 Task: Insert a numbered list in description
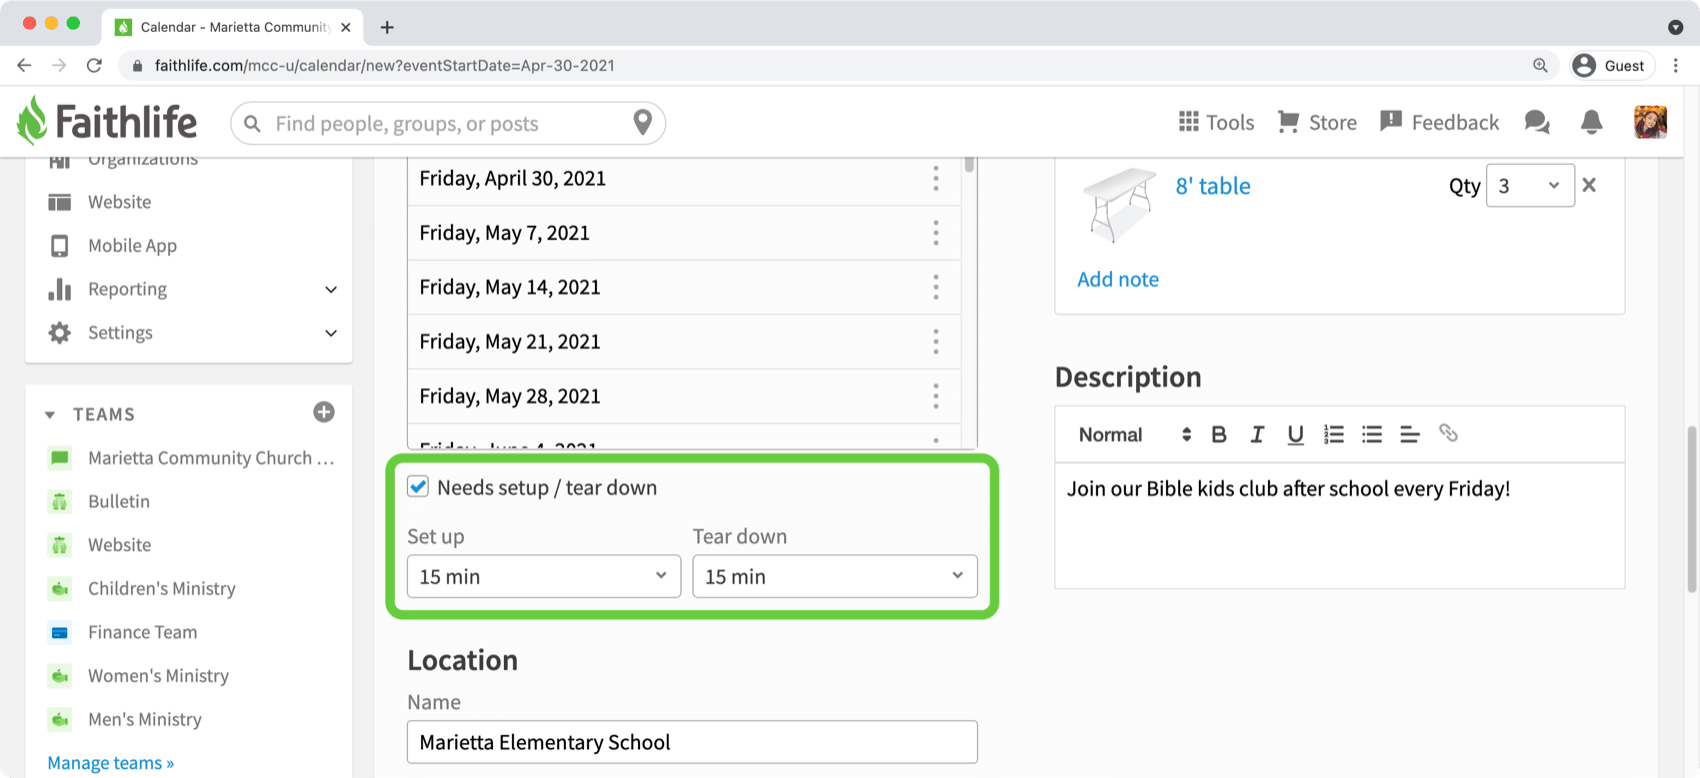coord(1333,434)
